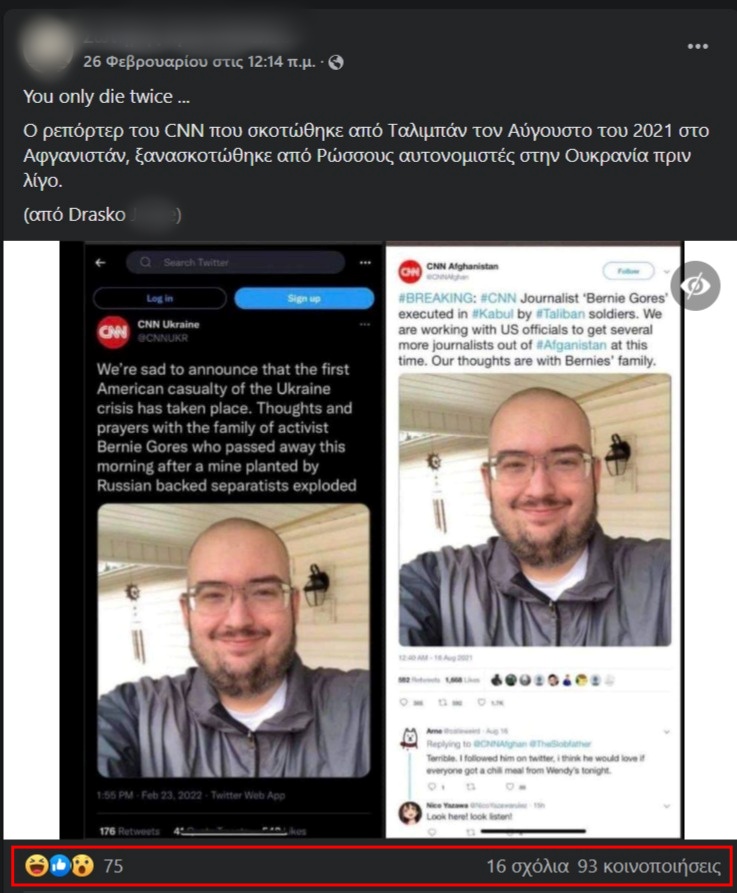Open the 16 σχόλια comments link
737x893 pixels.
click(x=527, y=866)
